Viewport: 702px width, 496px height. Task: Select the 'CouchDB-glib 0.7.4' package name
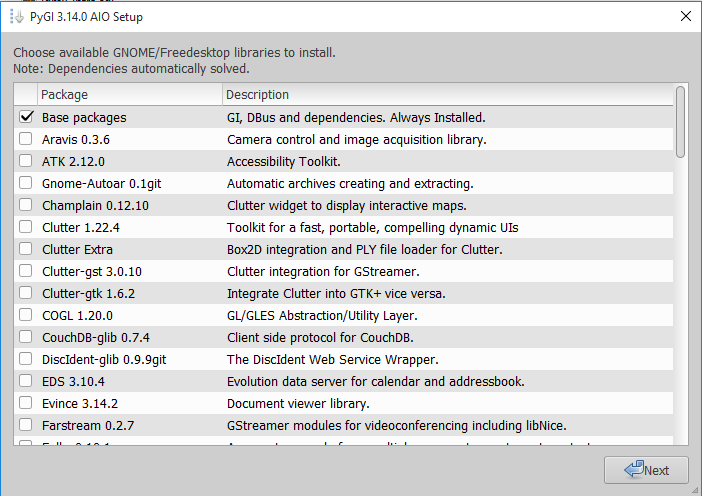tap(96, 338)
